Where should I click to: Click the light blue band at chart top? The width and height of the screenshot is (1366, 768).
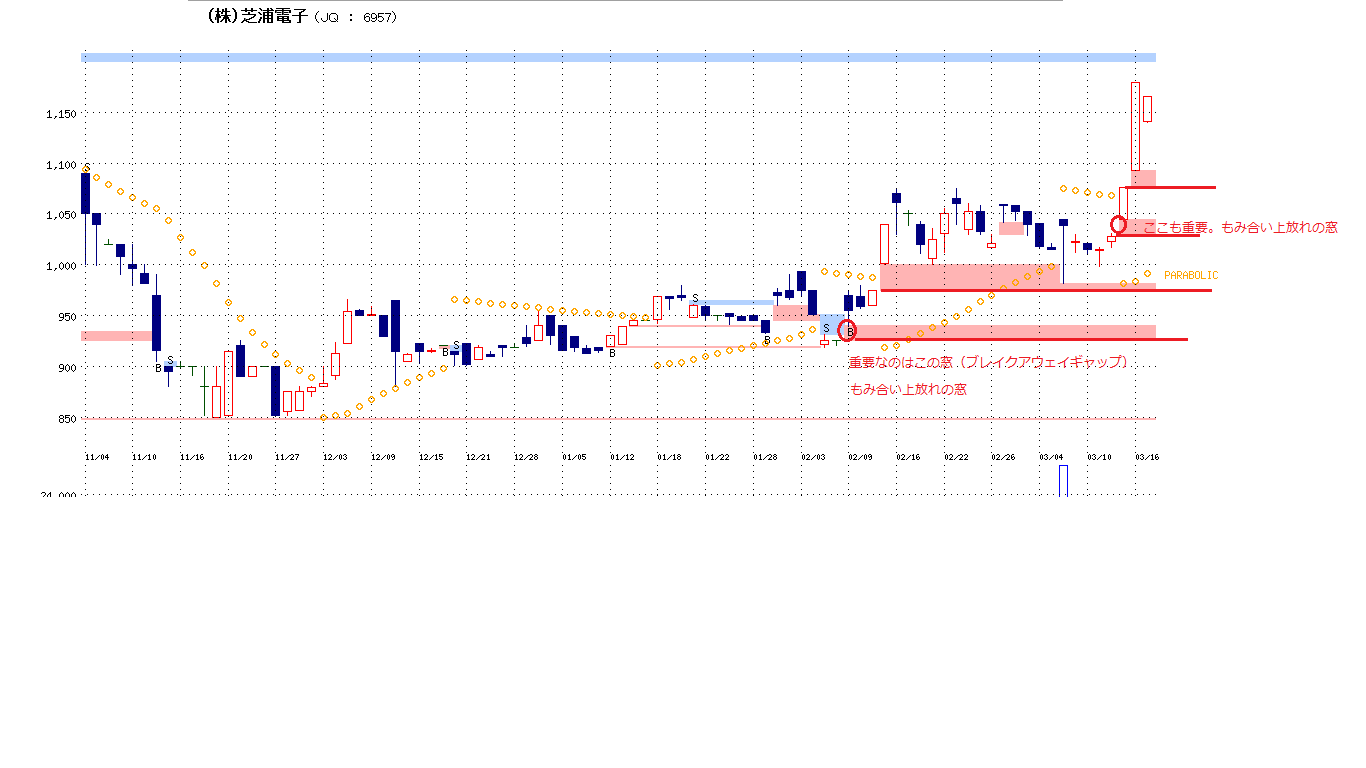[618, 57]
